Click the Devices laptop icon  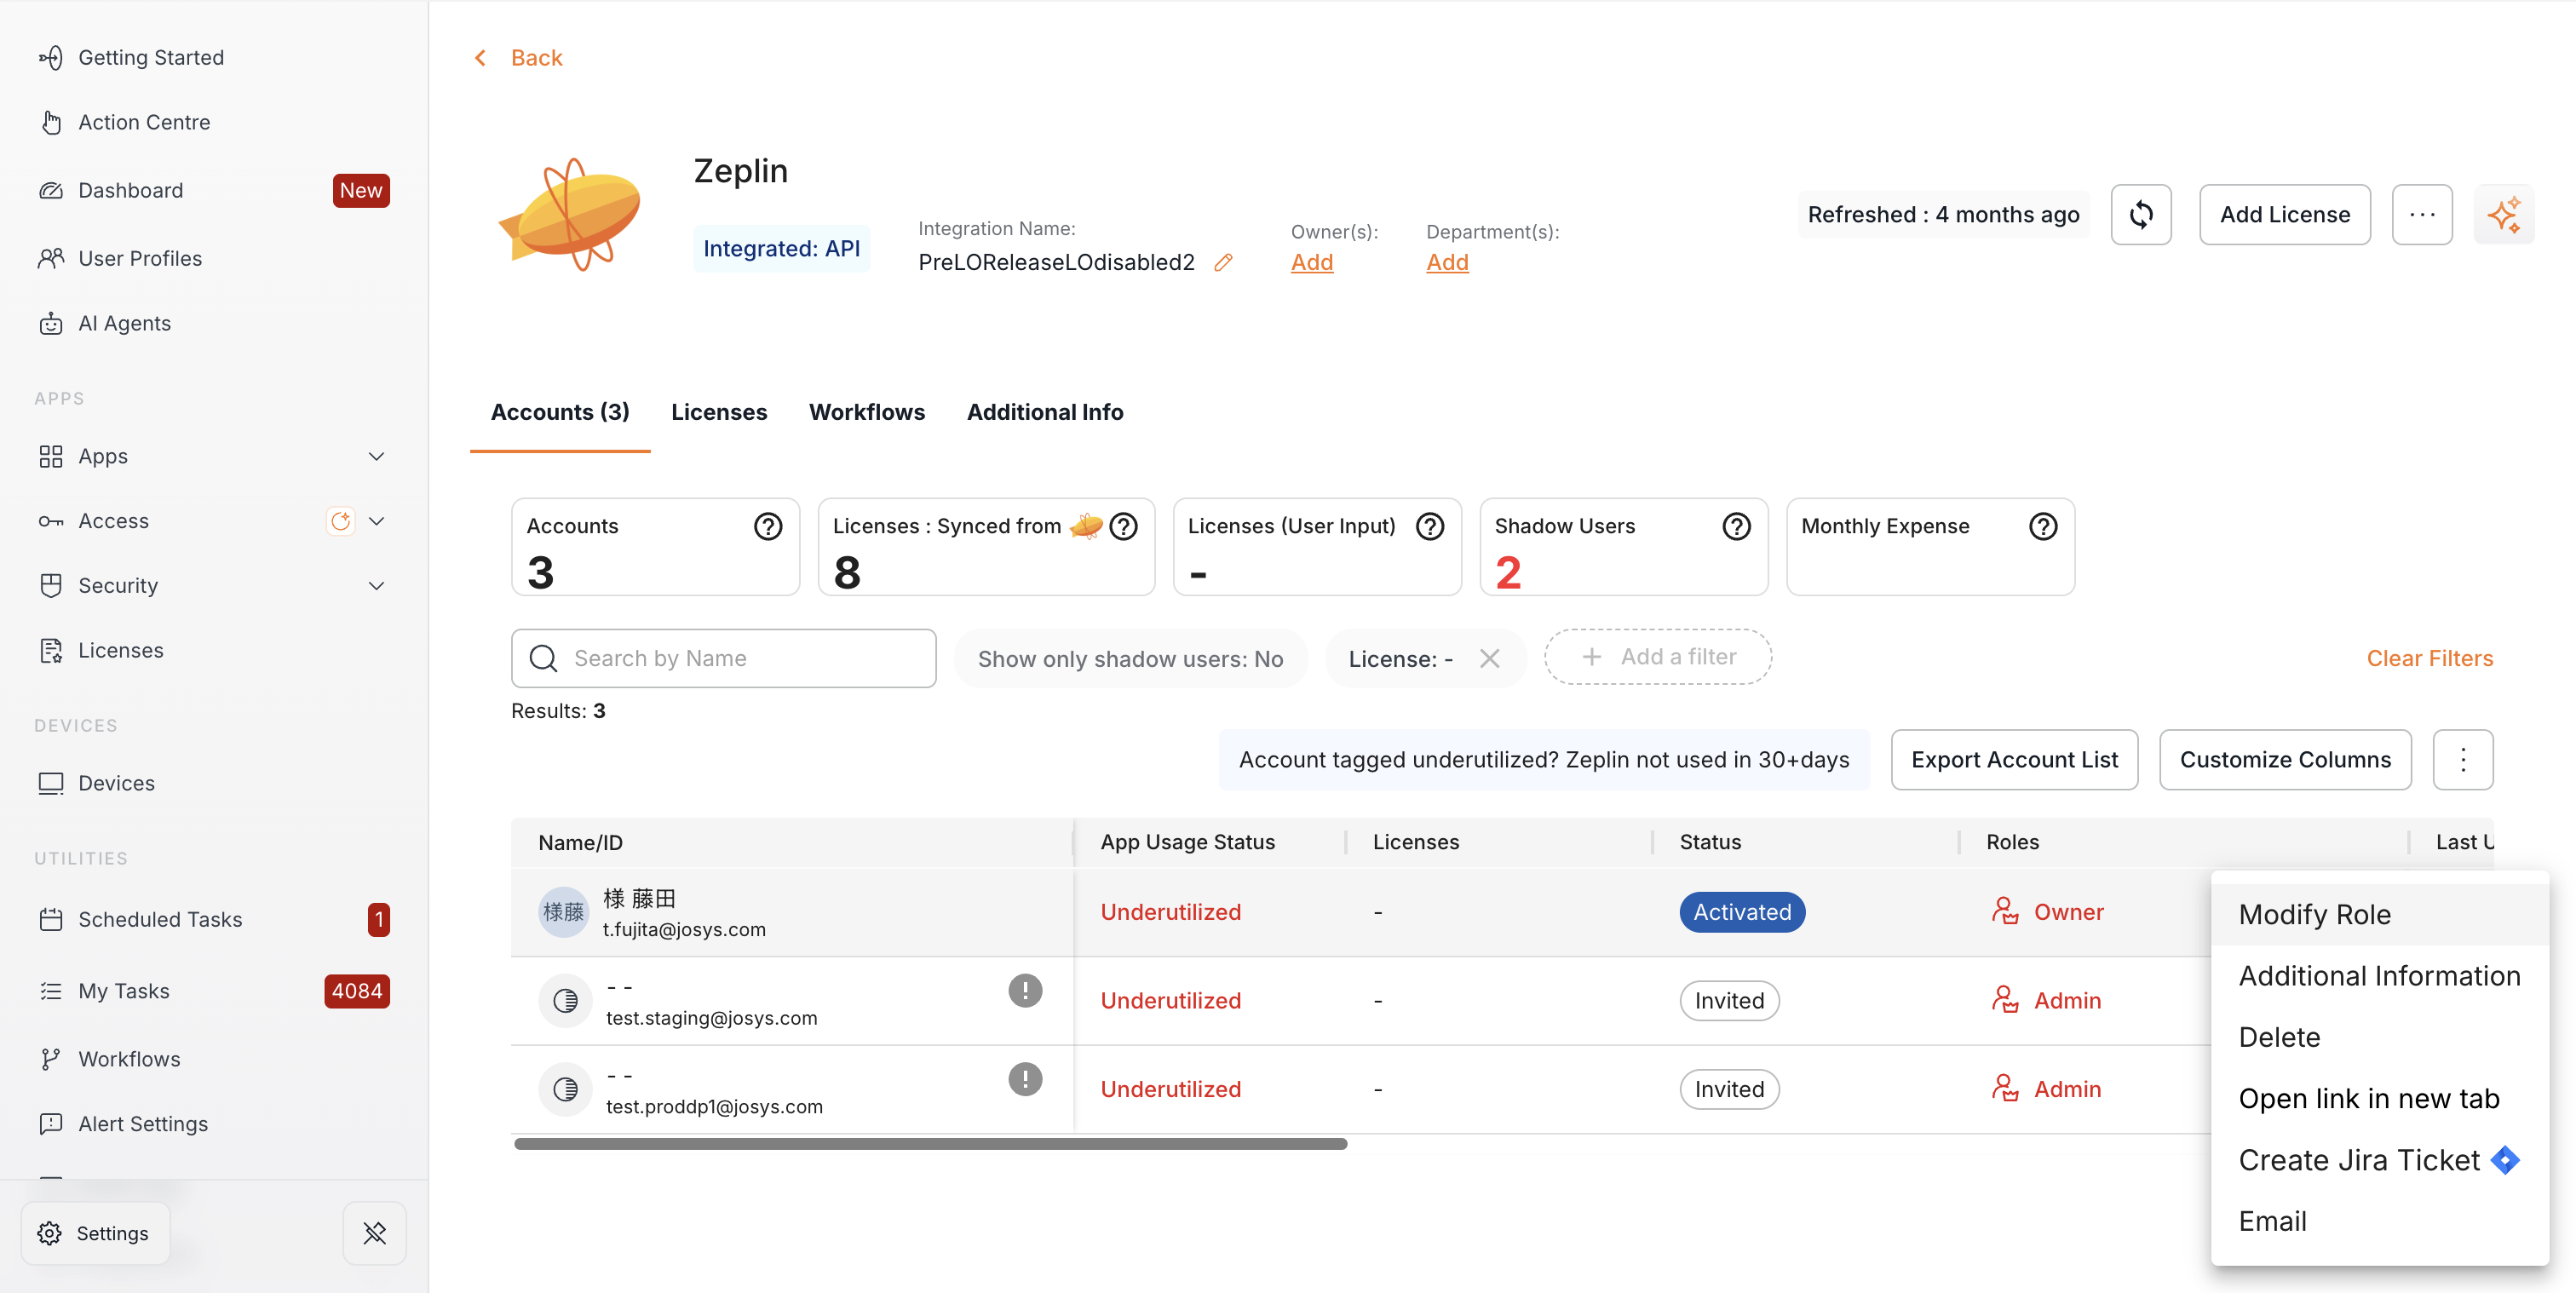[51, 783]
